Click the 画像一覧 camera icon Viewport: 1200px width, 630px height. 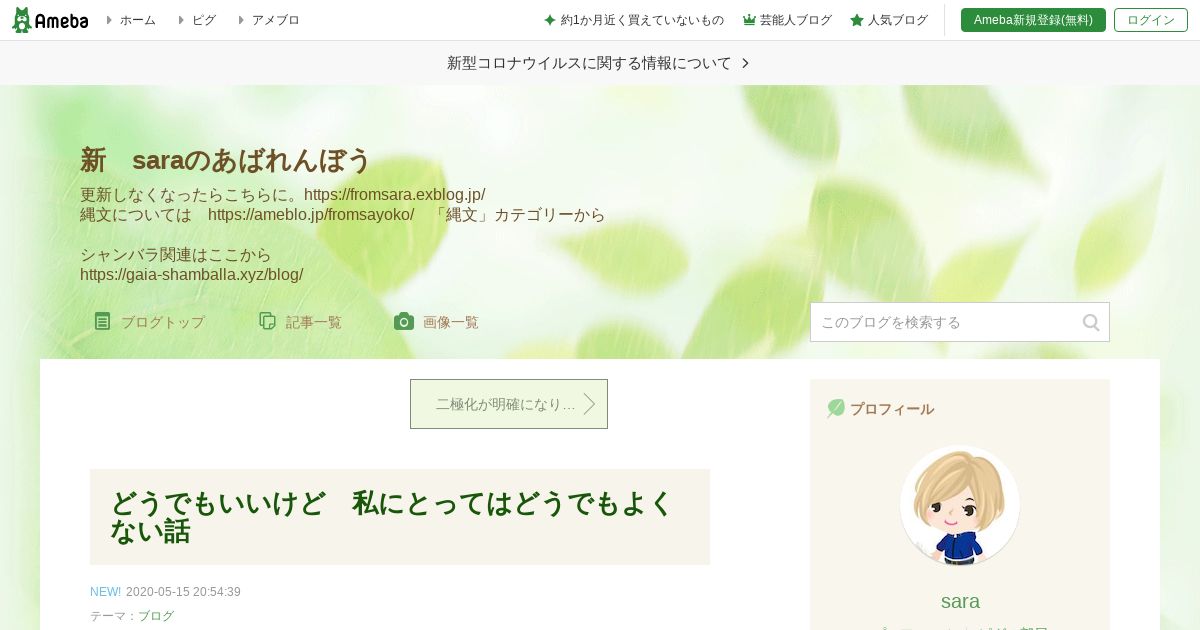click(404, 321)
